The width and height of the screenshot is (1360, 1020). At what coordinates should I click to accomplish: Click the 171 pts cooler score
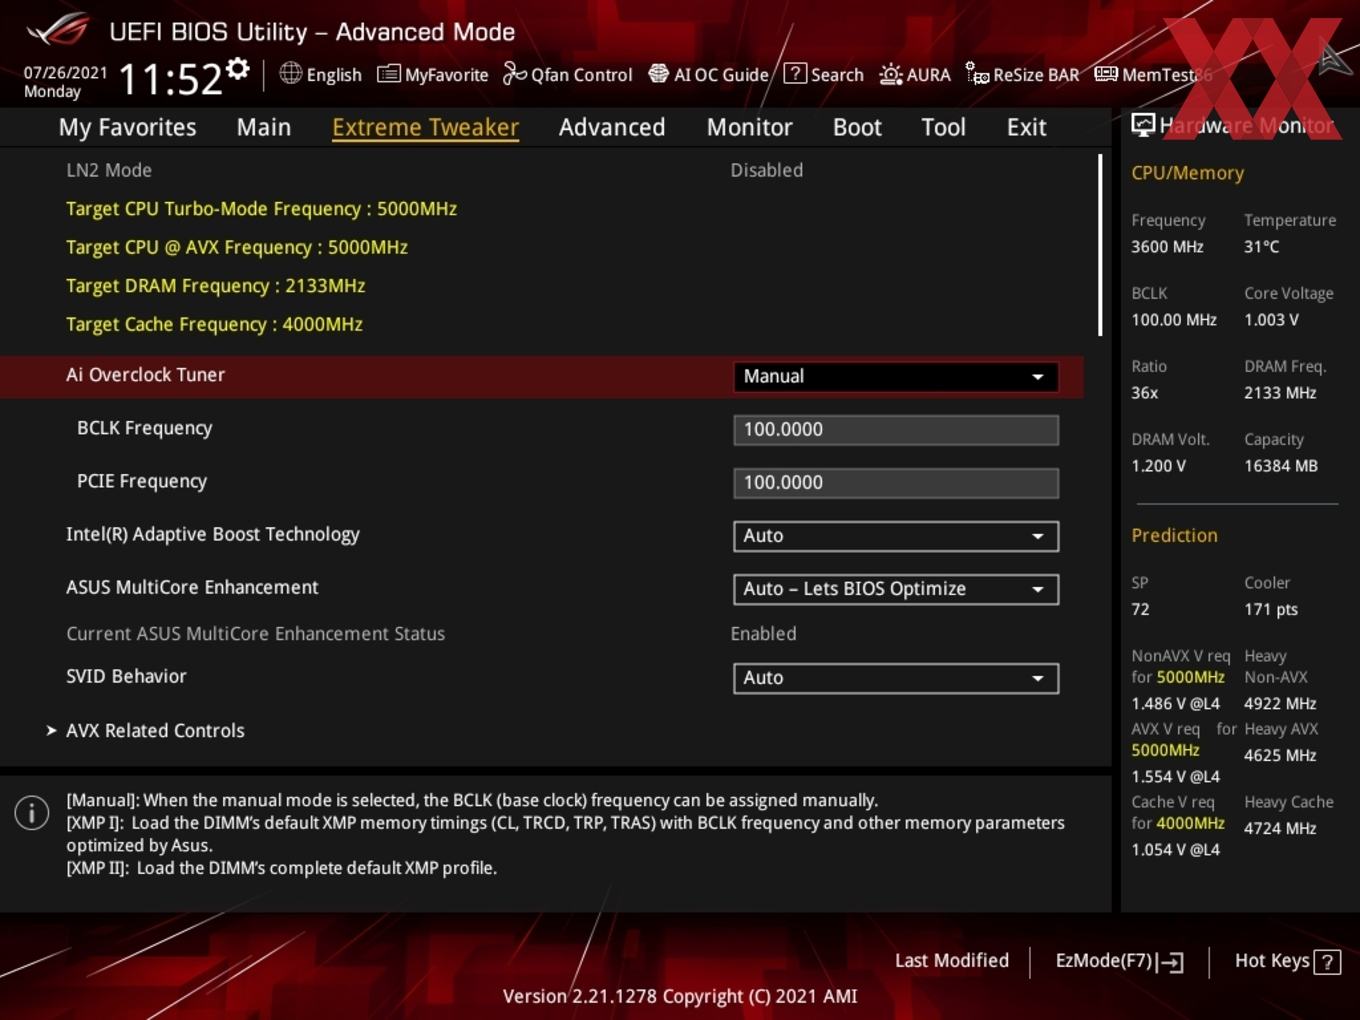[x=1271, y=610]
